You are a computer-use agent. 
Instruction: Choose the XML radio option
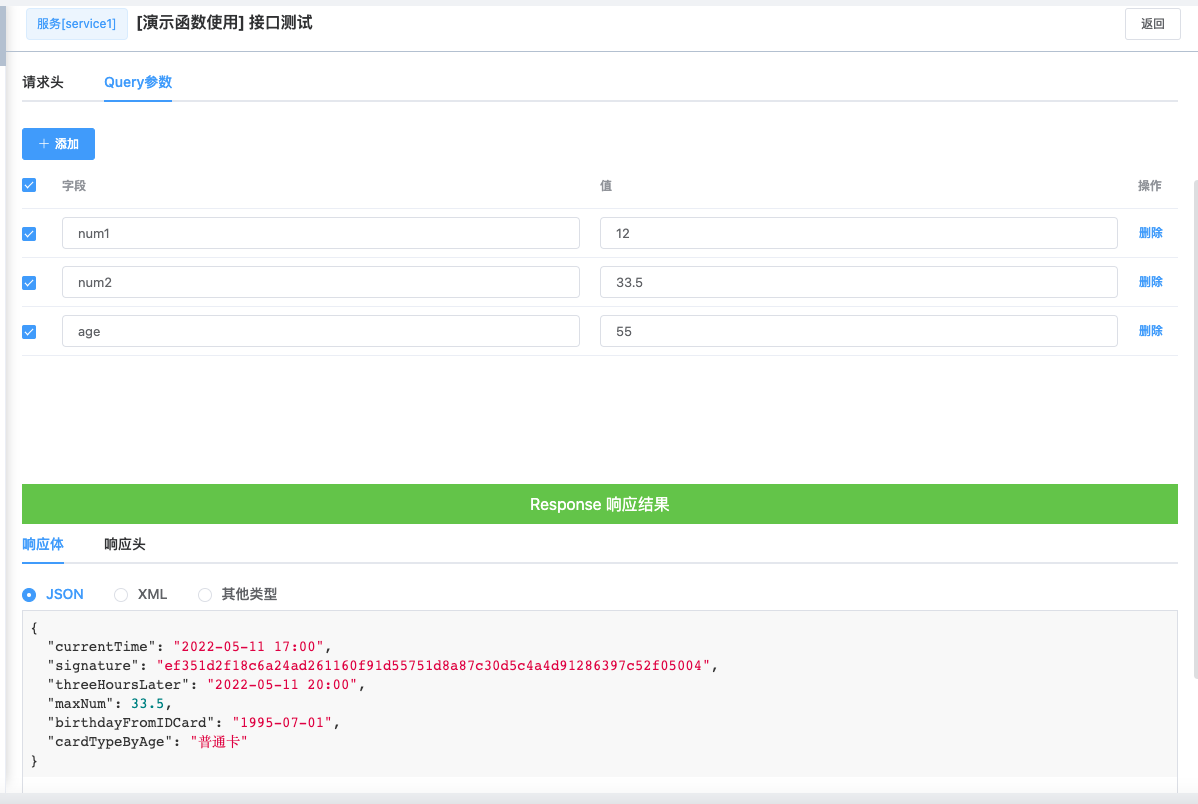[x=121, y=595]
